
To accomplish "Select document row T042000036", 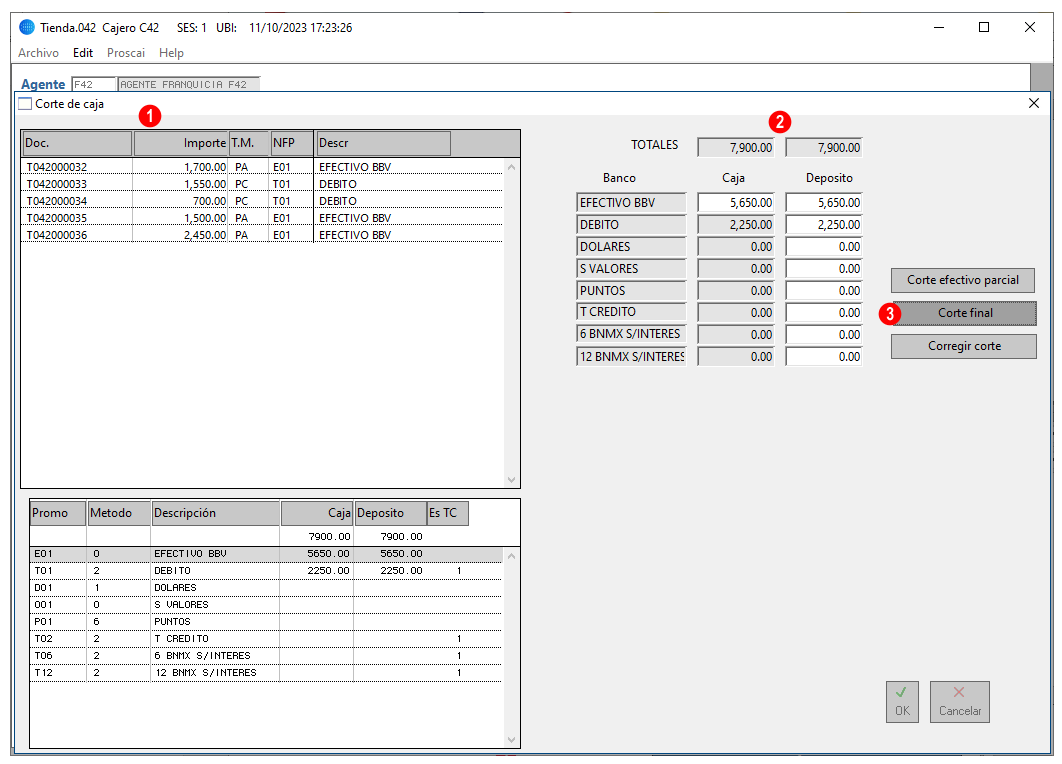I will [264, 234].
